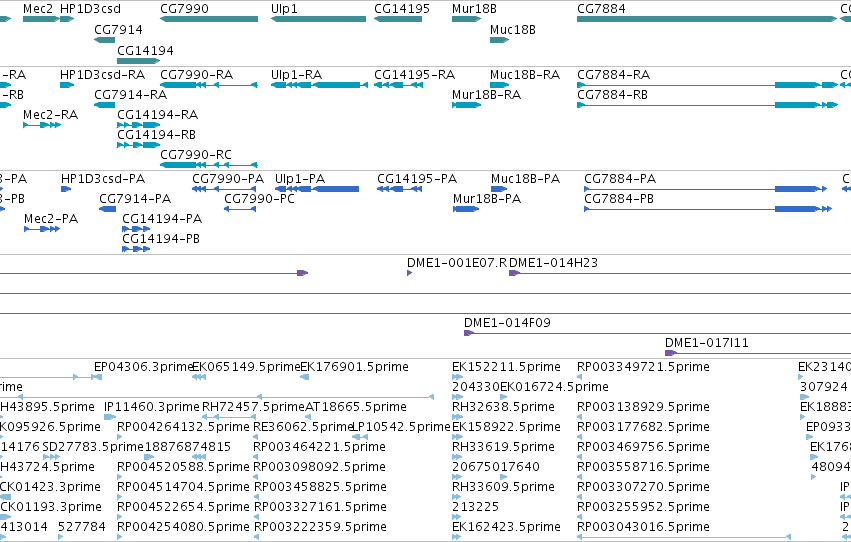Screen dimensions: 851x542
Task: Open the Ulp1-PA protein label
Action: click(x=300, y=178)
